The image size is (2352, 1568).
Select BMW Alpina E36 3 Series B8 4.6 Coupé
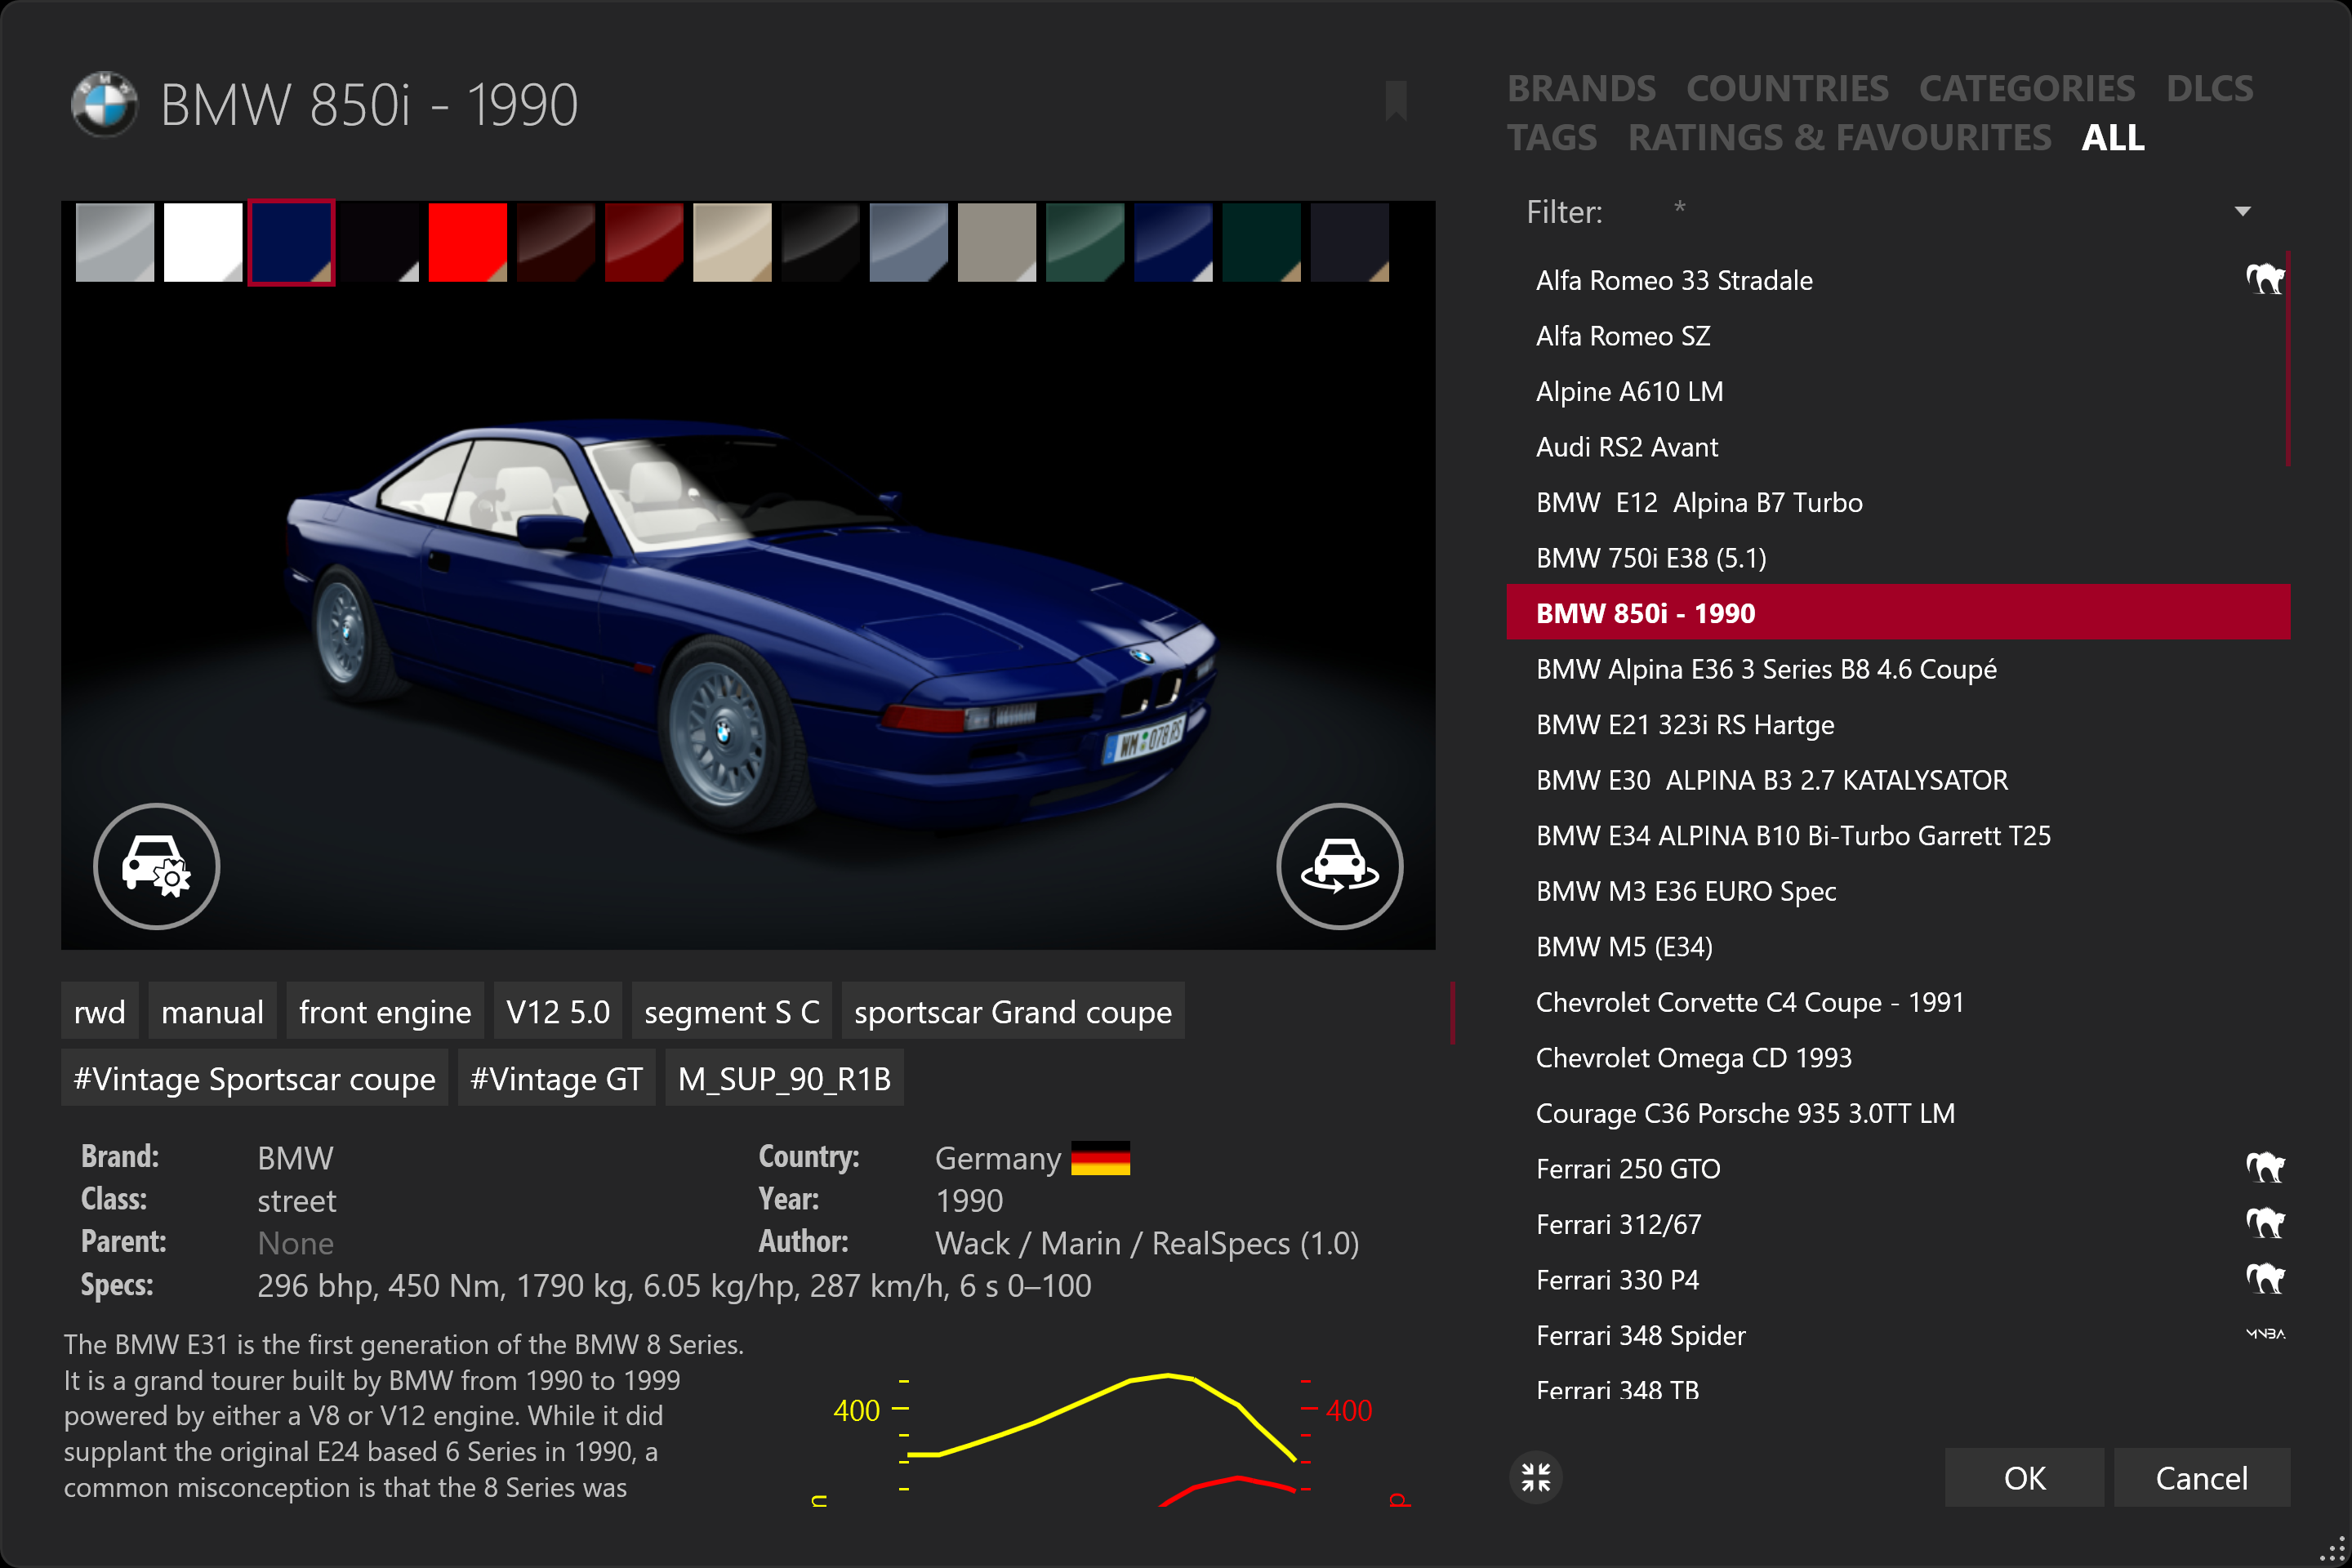pos(1898,668)
